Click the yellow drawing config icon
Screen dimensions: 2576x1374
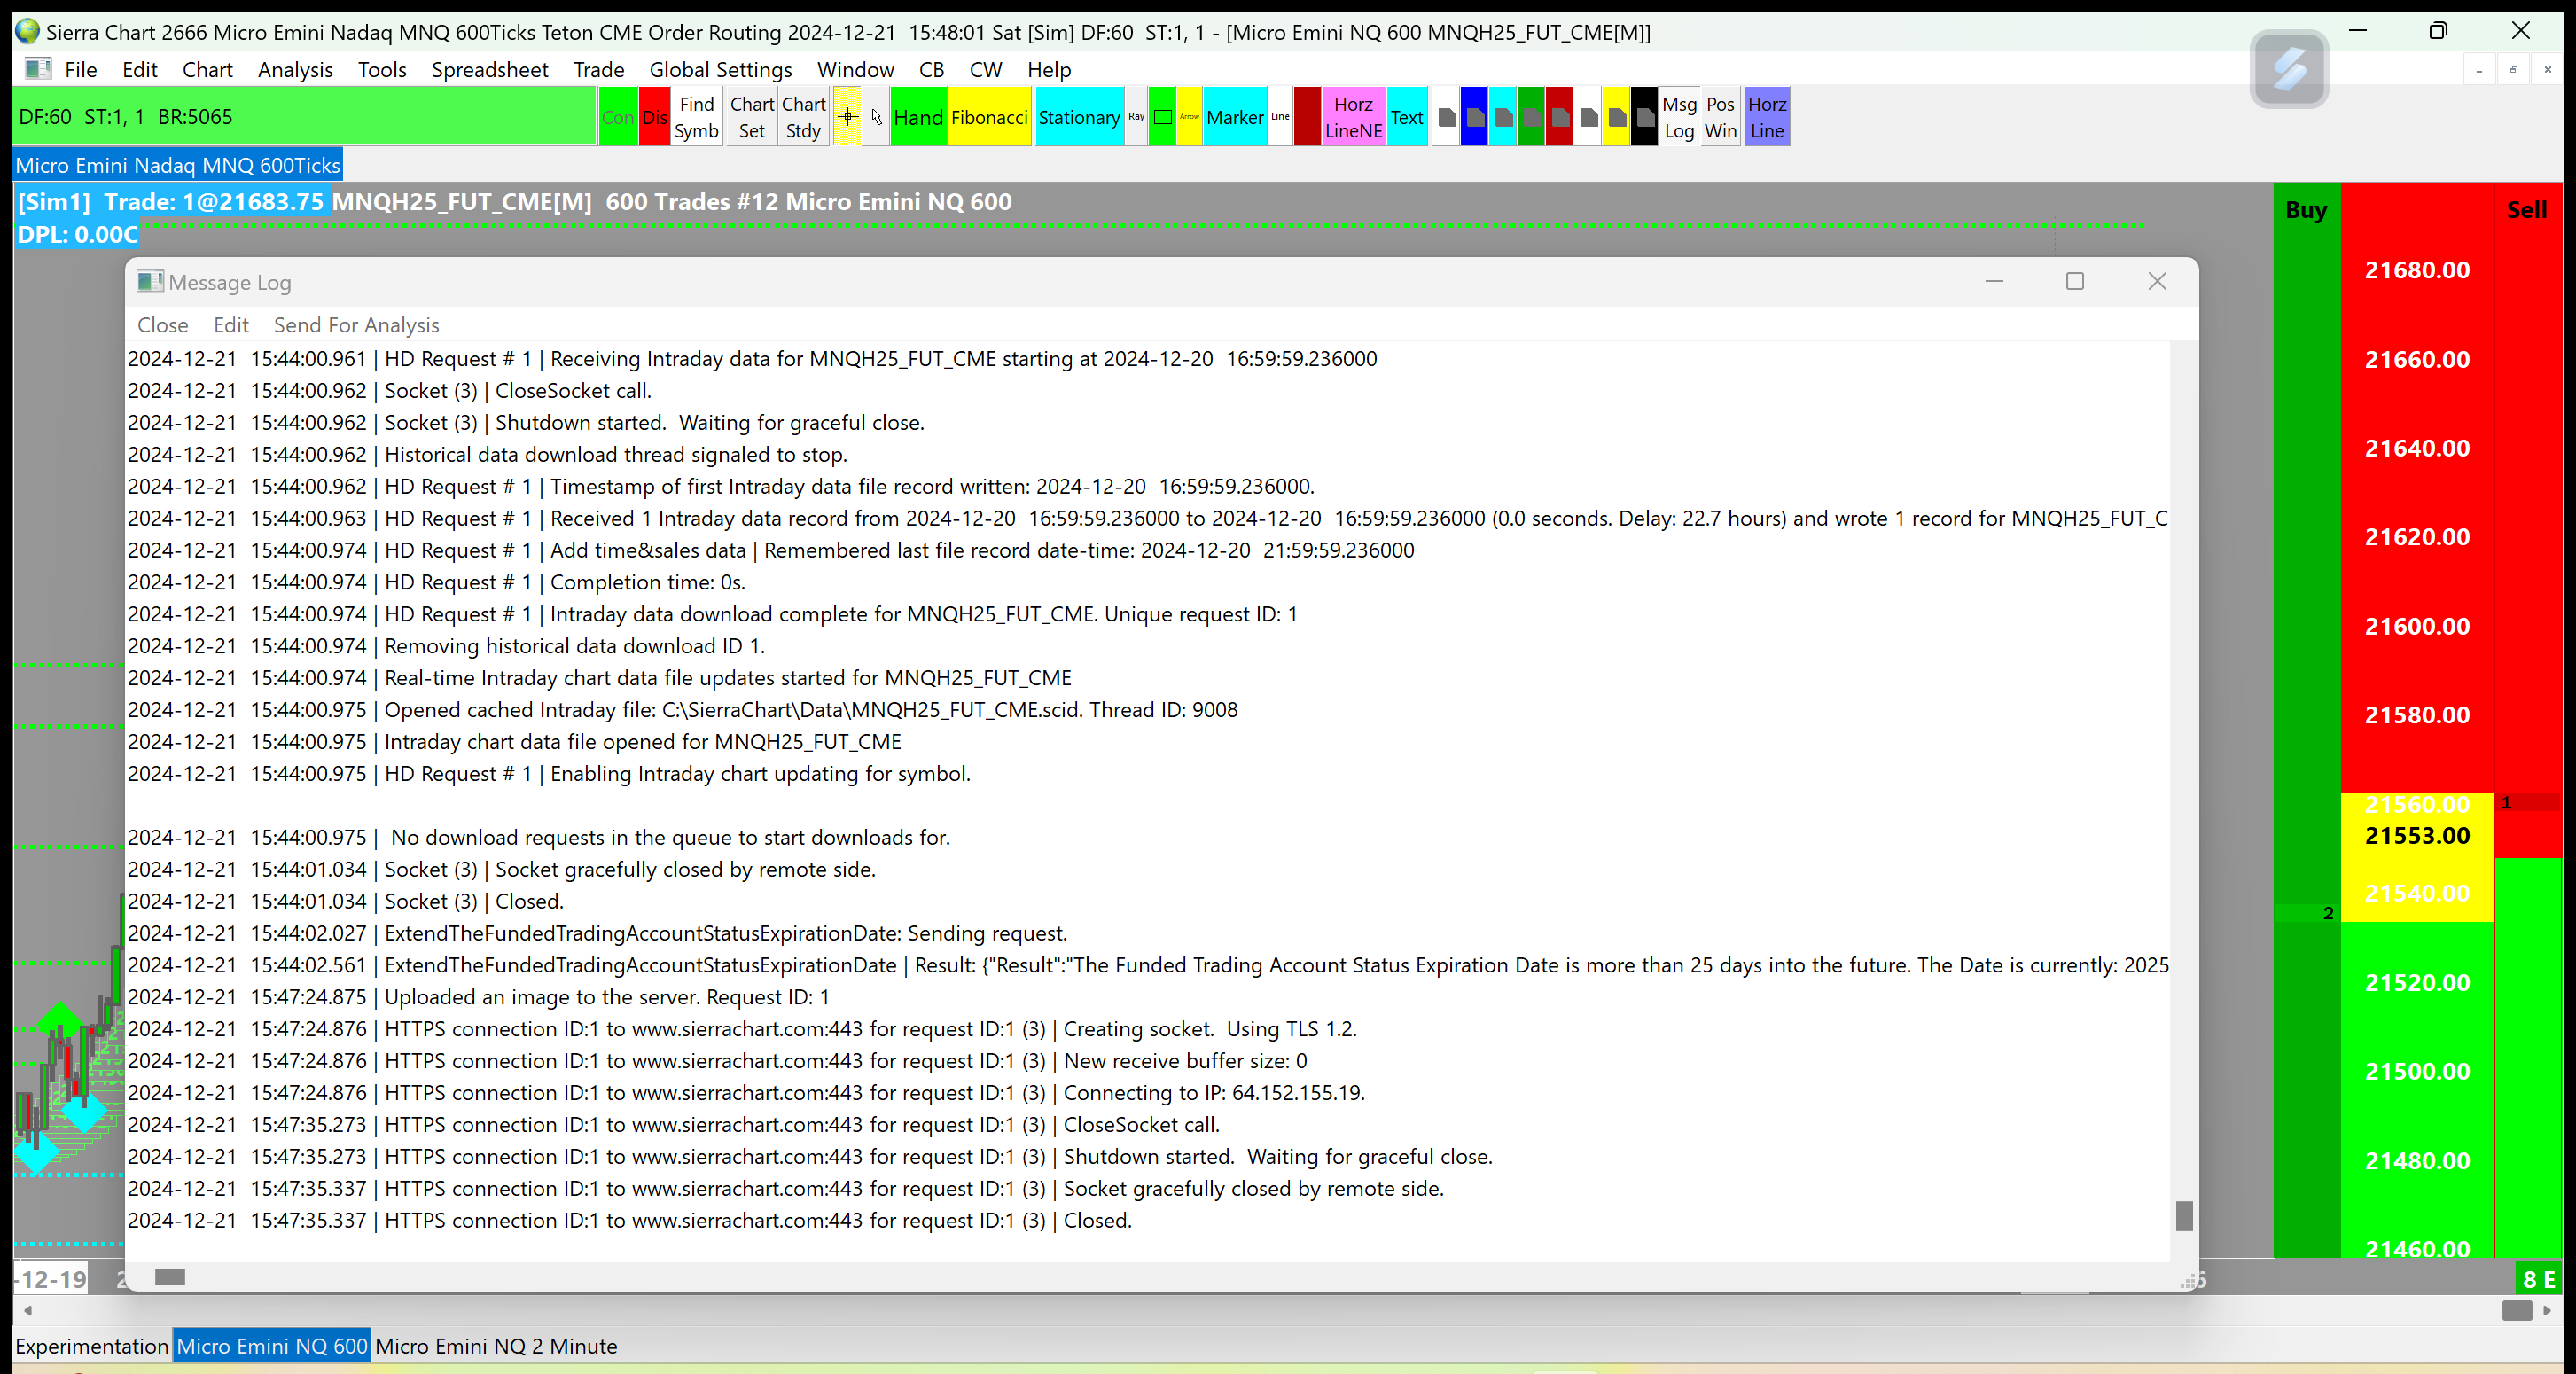pyautogui.click(x=1616, y=117)
